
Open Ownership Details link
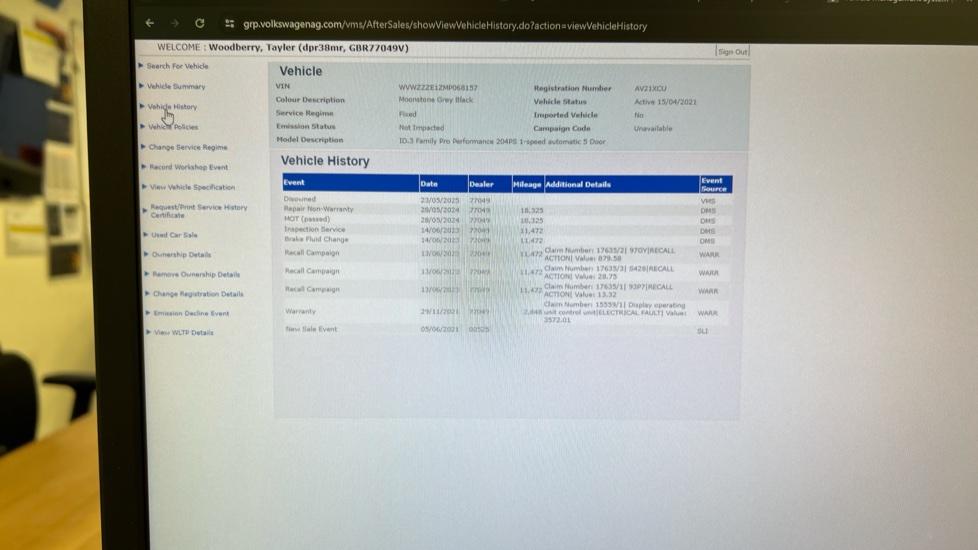(182, 254)
